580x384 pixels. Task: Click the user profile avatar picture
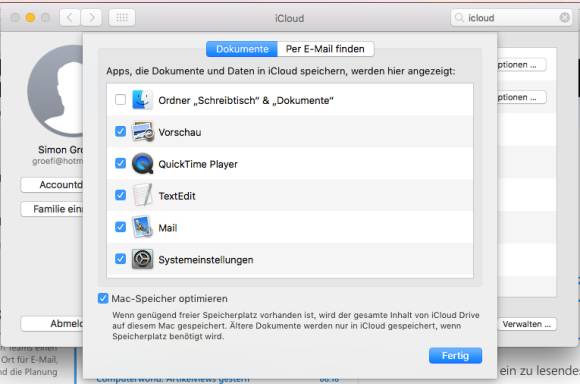click(55, 91)
